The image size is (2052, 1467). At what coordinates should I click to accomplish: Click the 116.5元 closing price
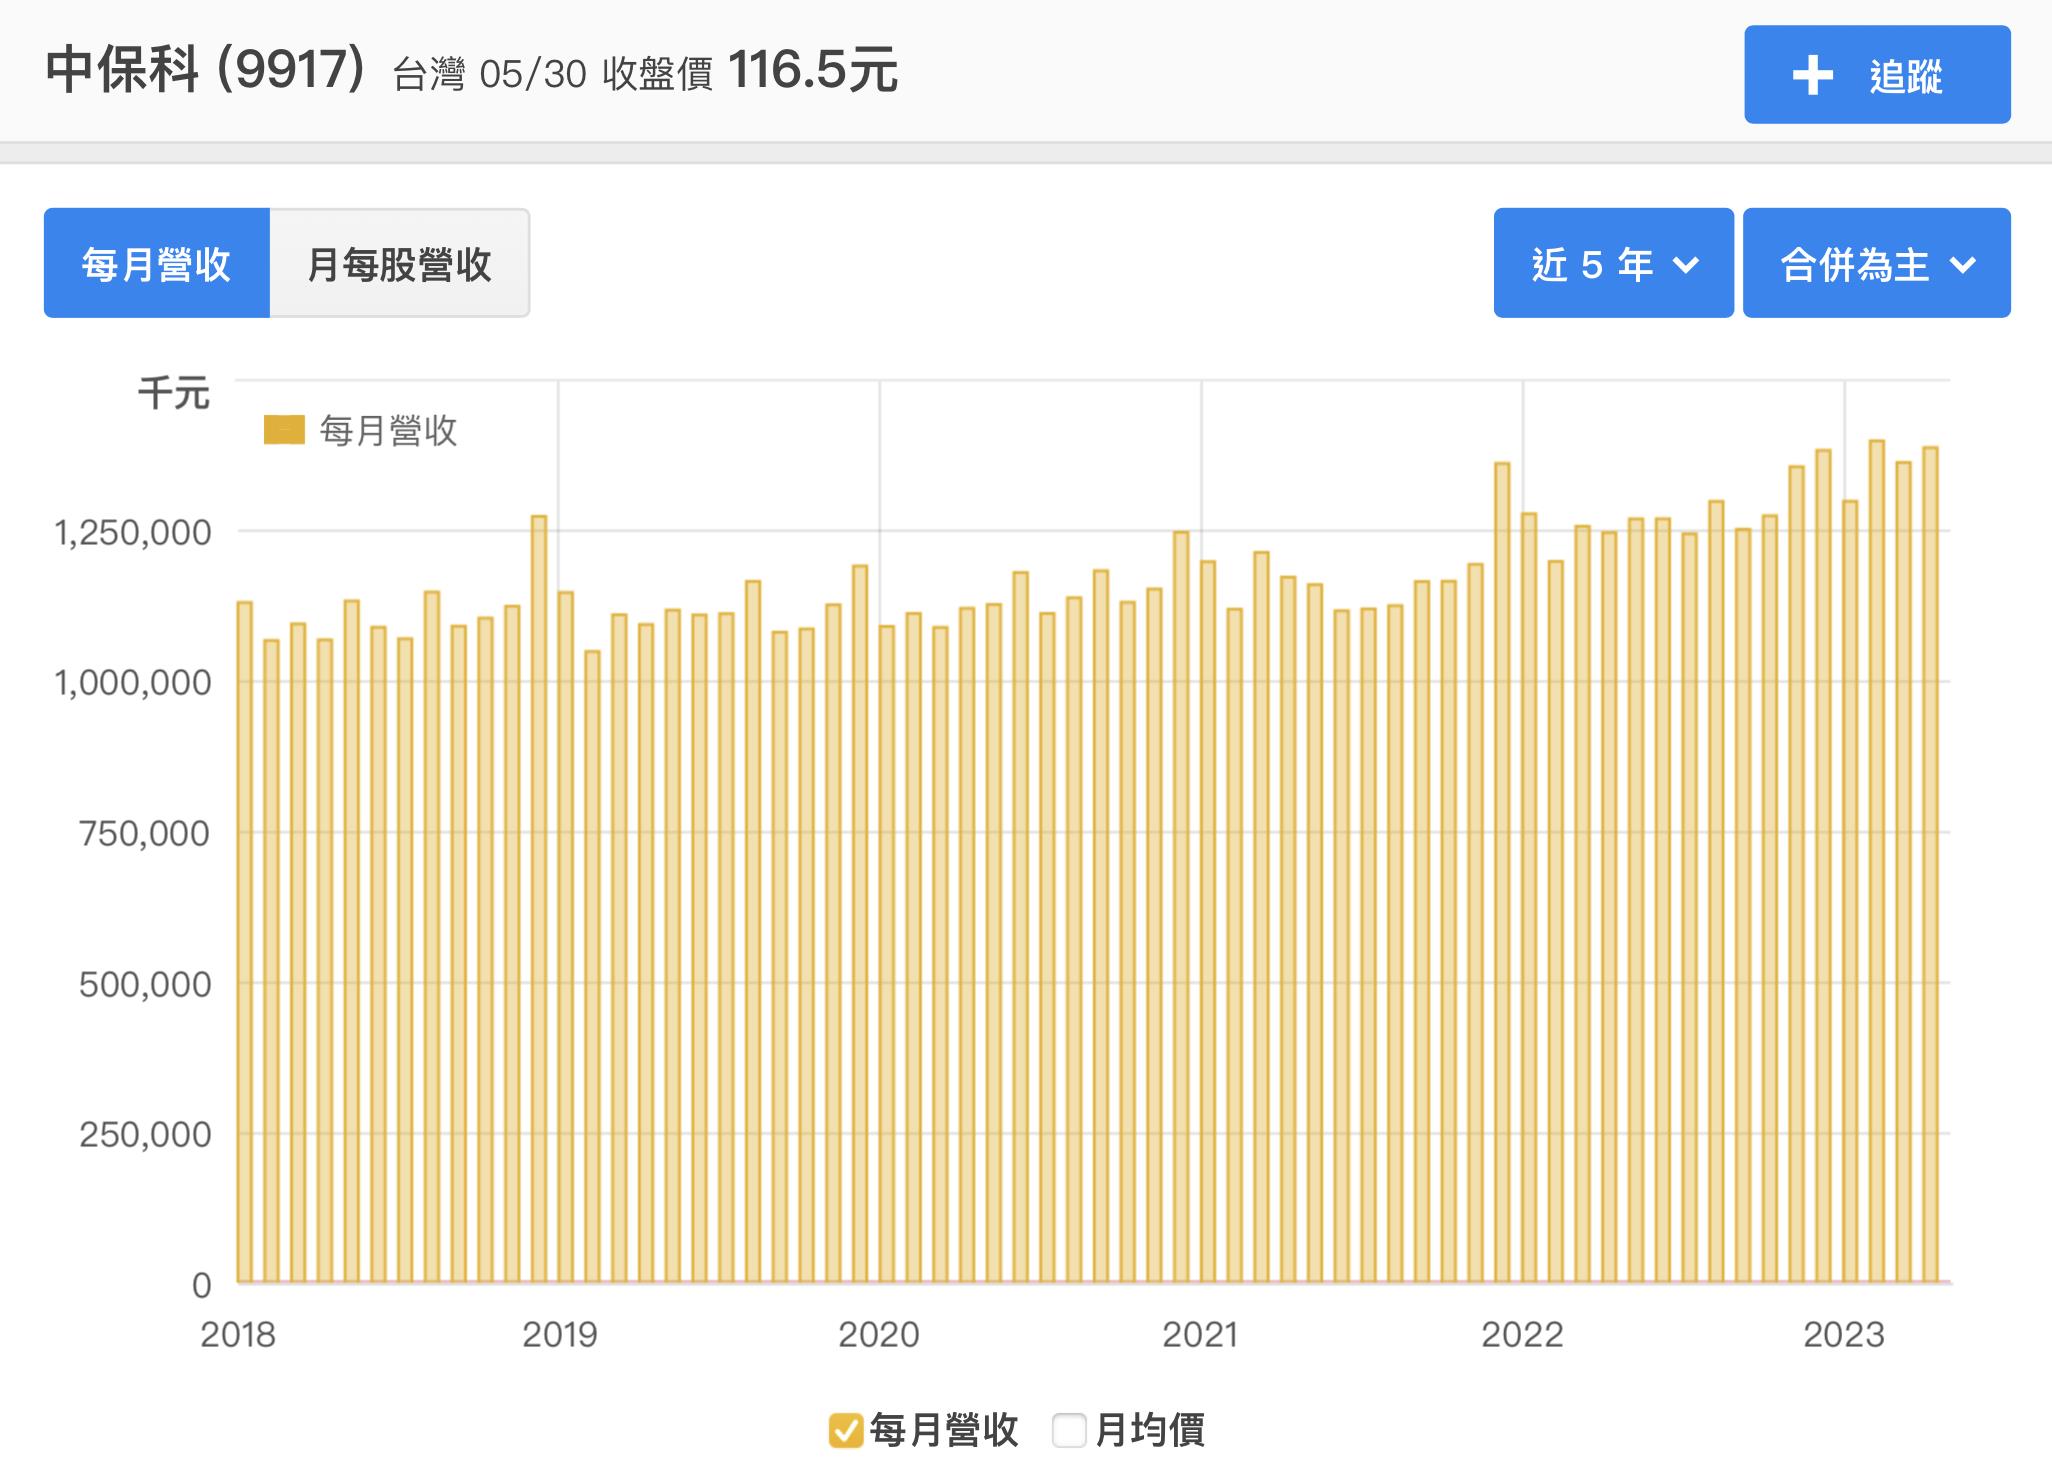pyautogui.click(x=813, y=71)
